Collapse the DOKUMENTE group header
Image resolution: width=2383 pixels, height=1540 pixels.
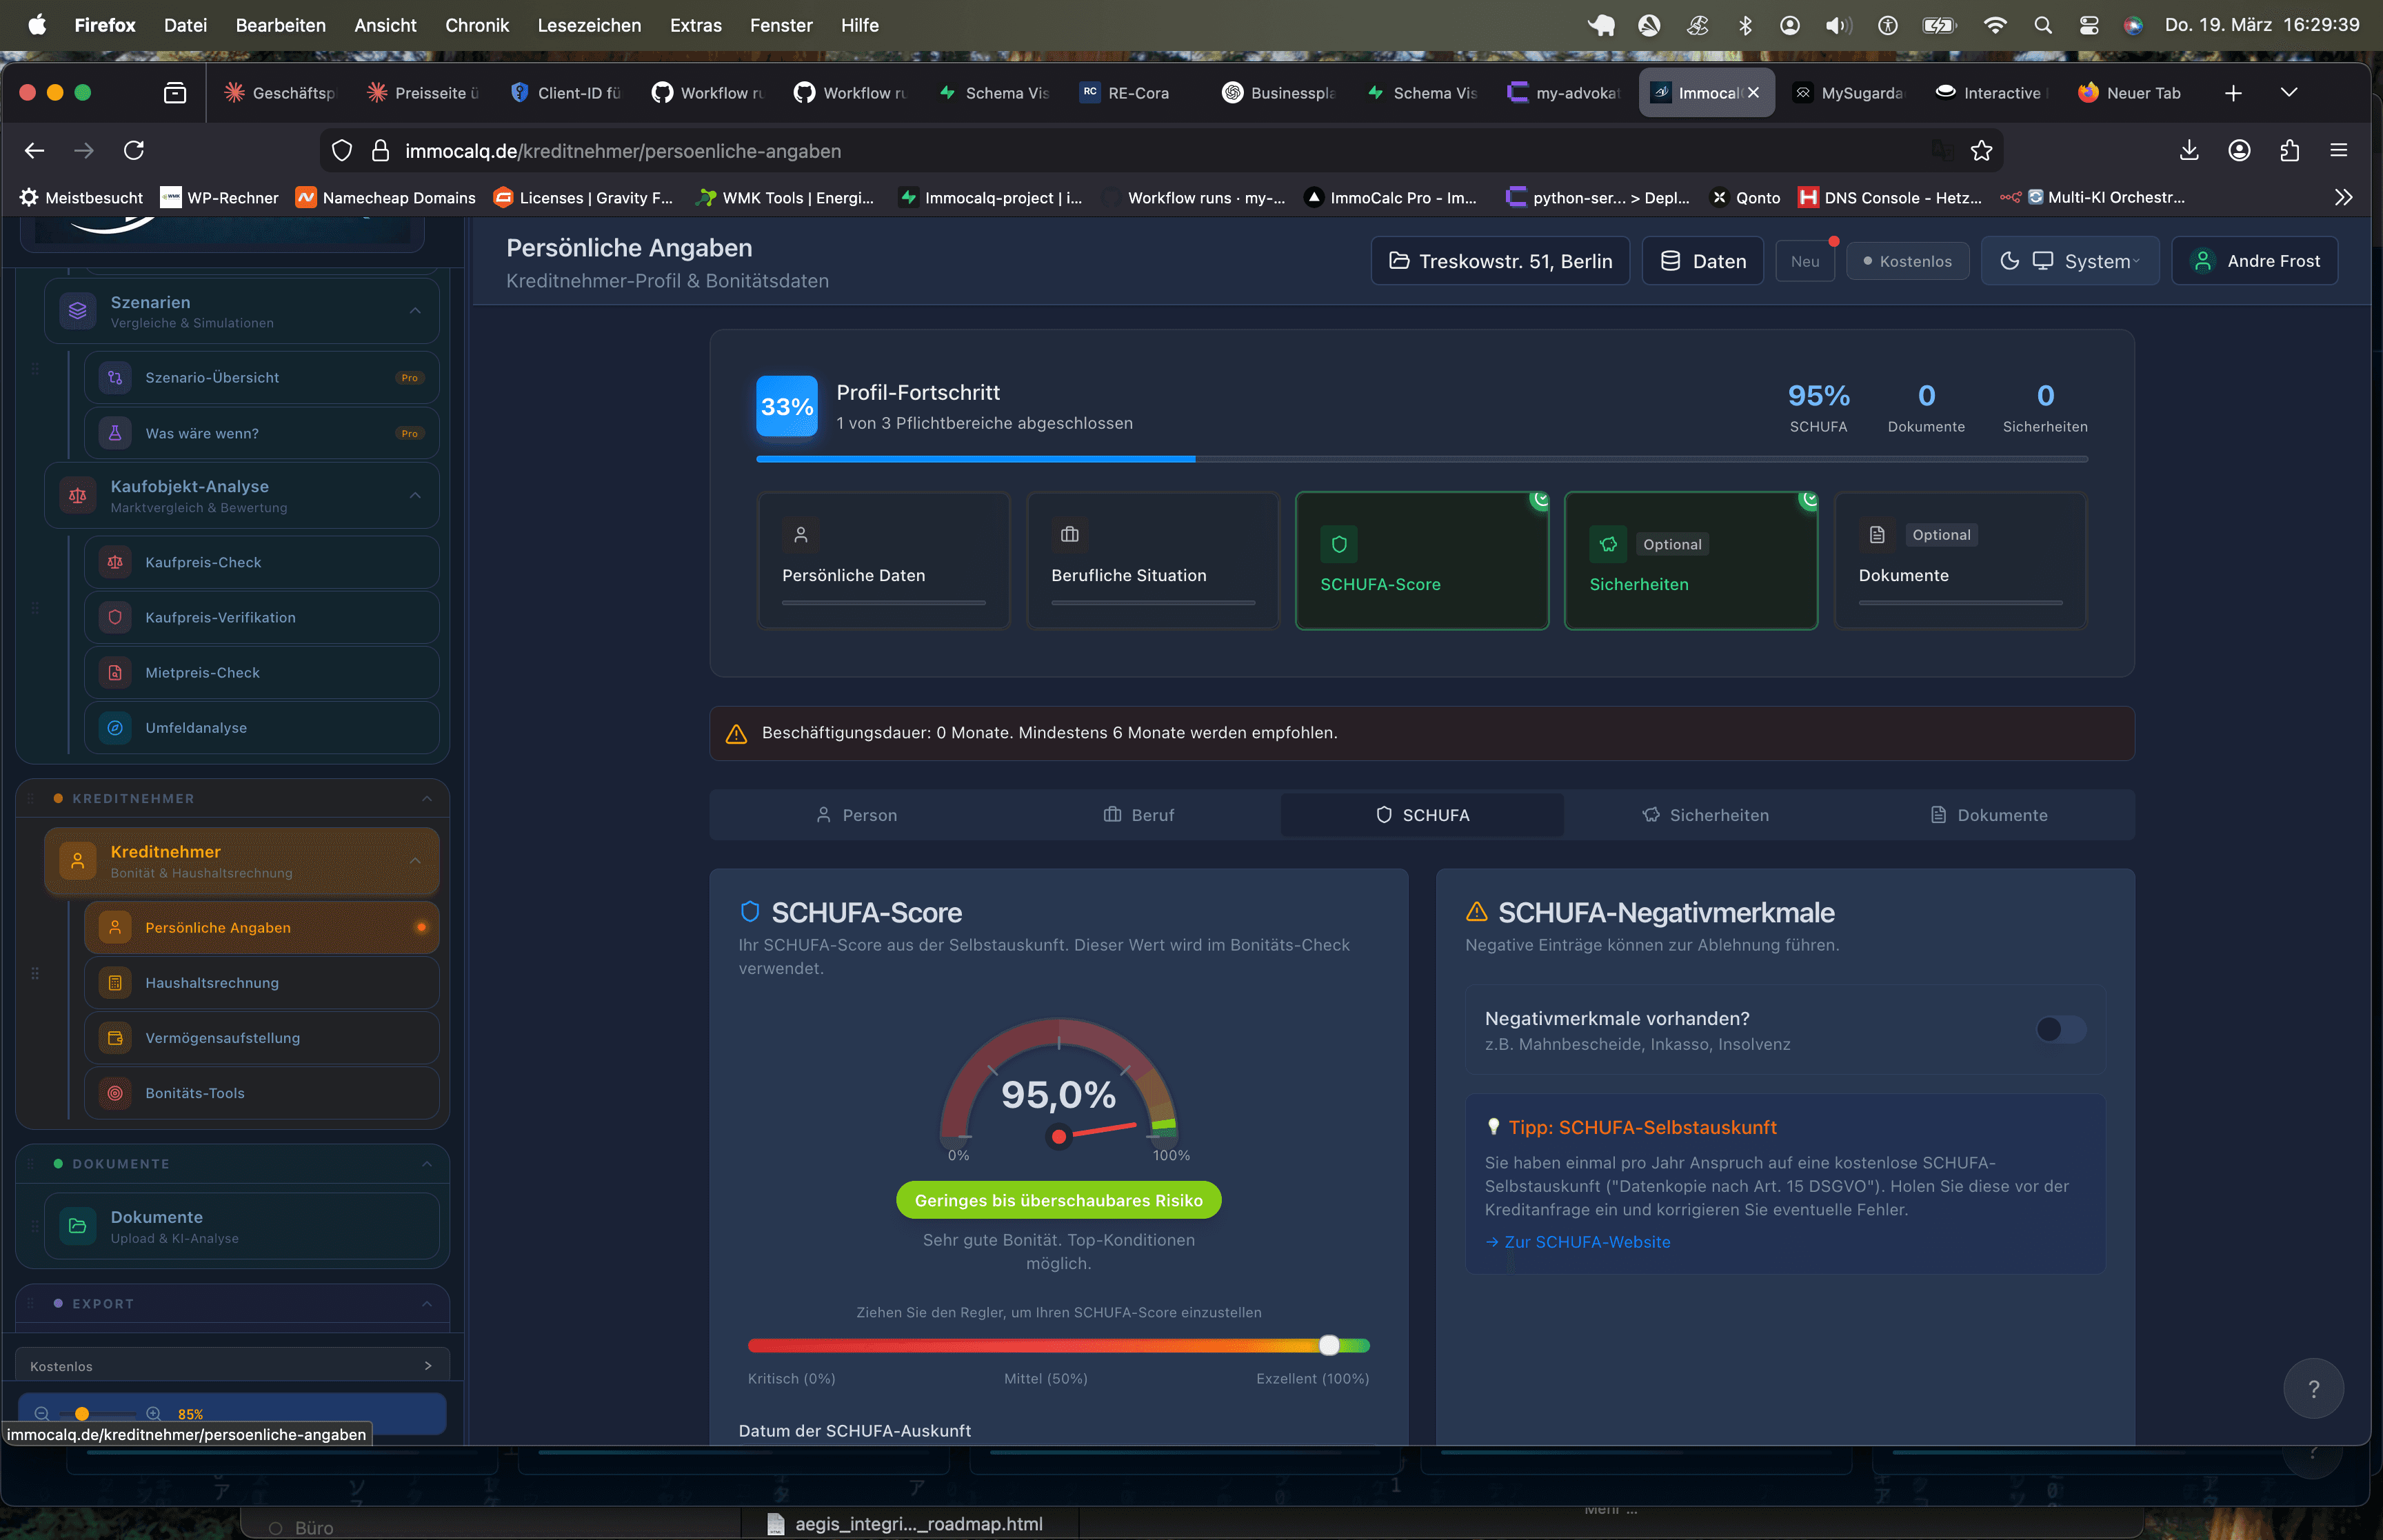point(427,1163)
